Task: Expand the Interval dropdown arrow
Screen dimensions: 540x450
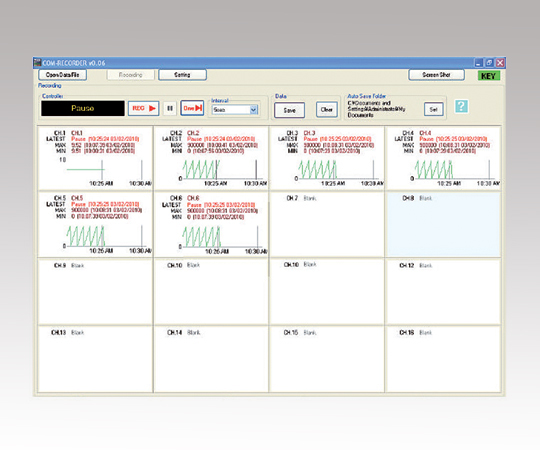Action: coord(253,110)
